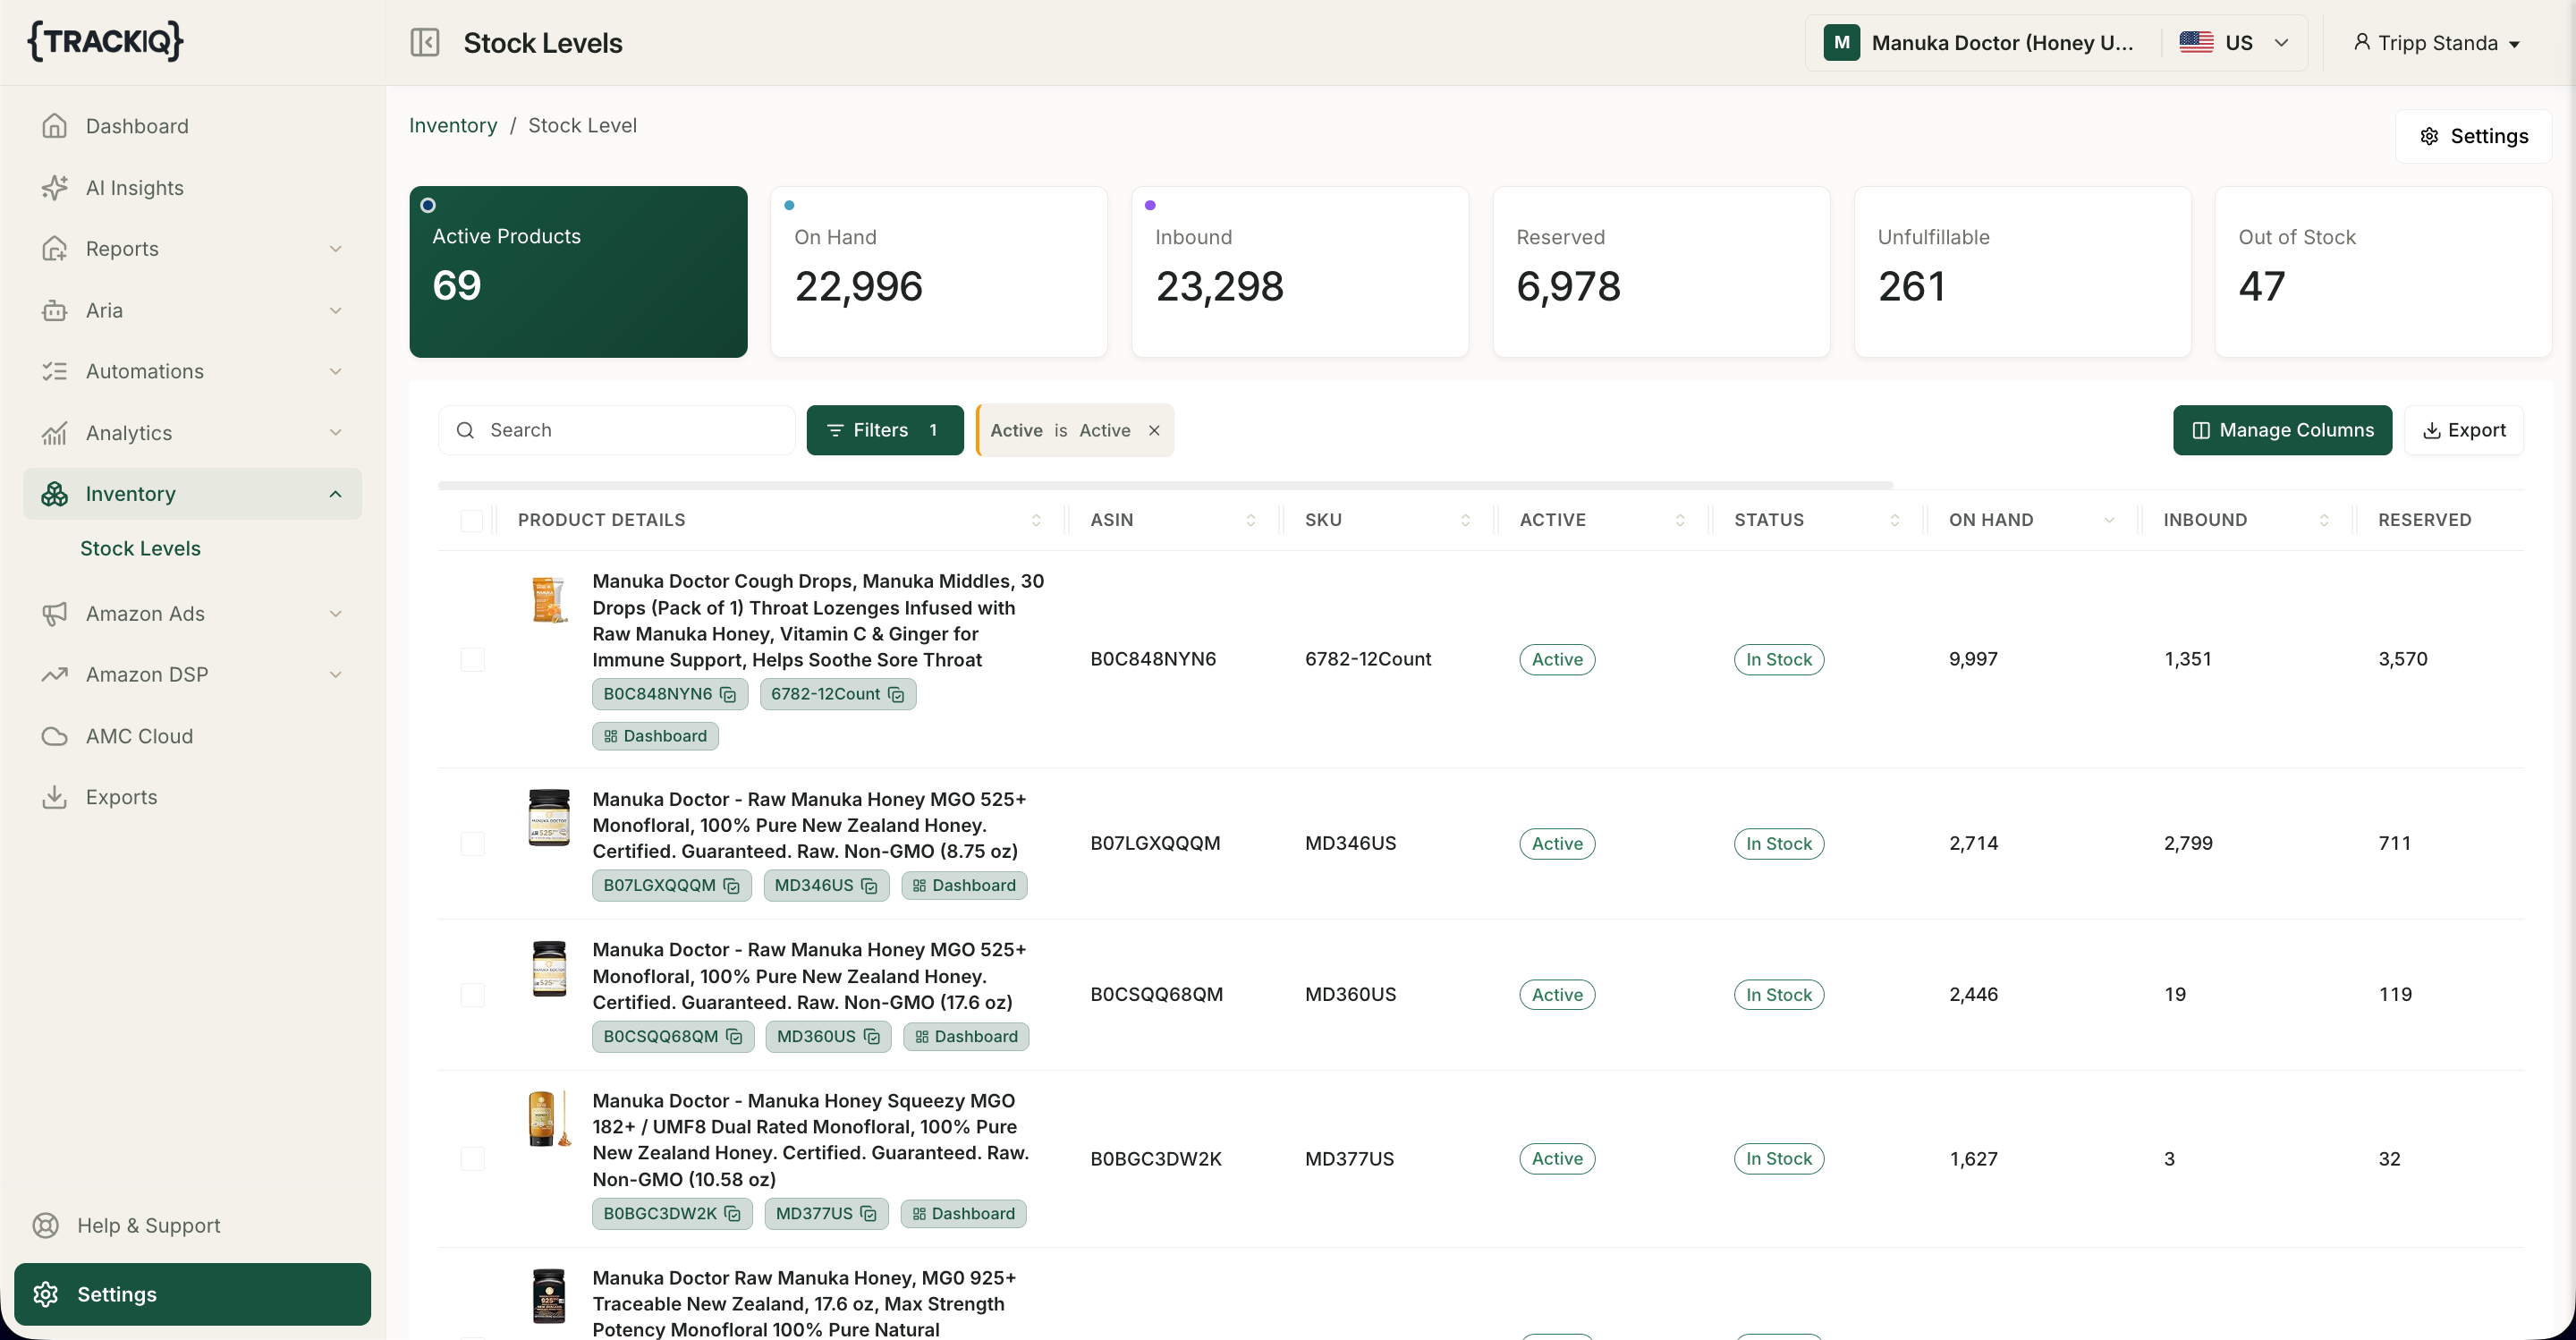The height and width of the screenshot is (1340, 2576).
Task: Open the Settings button at top right
Action: (x=2473, y=136)
